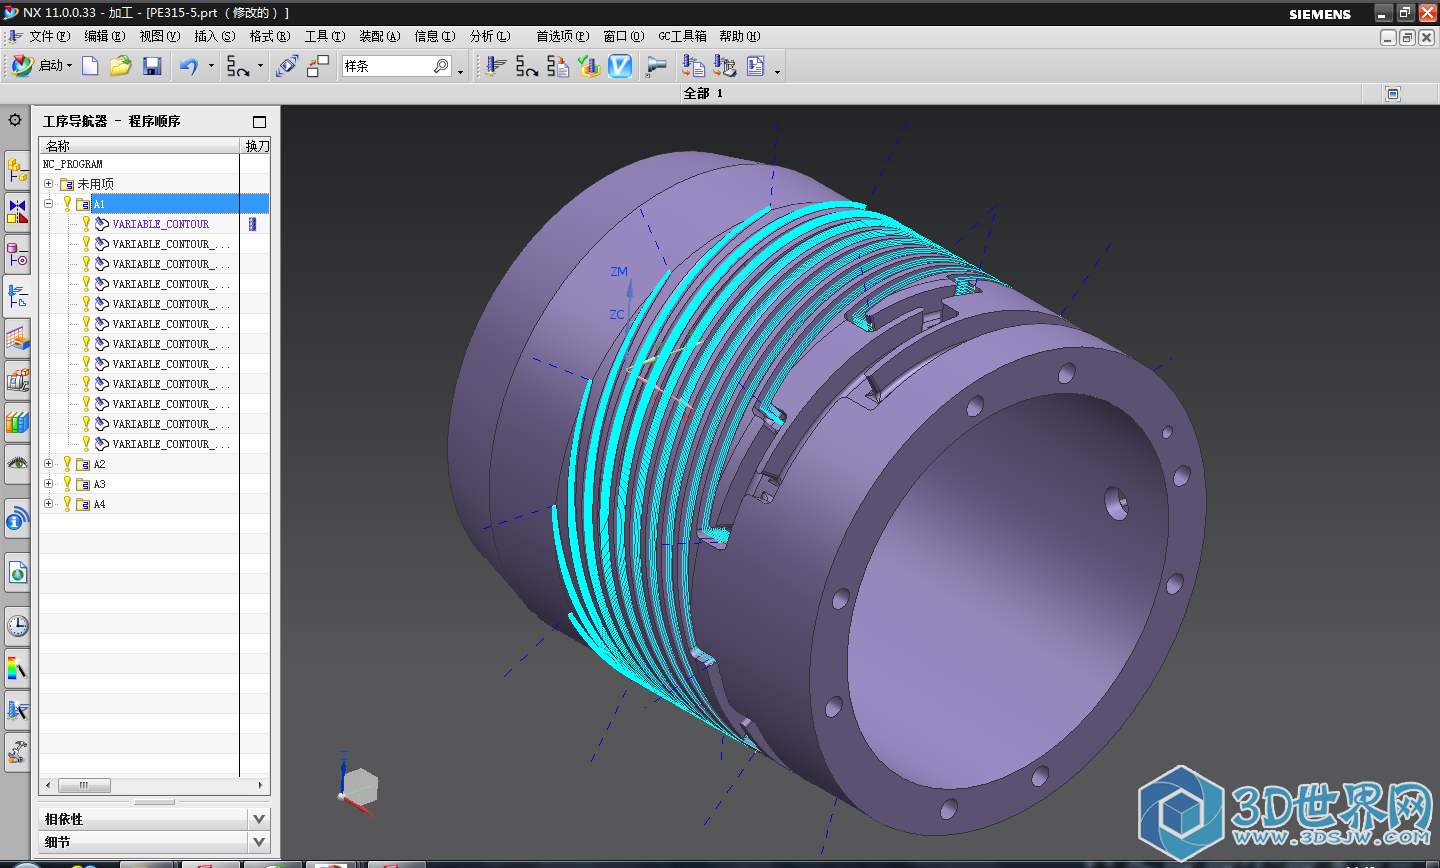Image resolution: width=1440 pixels, height=868 pixels.
Task: Click the search magnifier in command finder
Action: (442, 66)
